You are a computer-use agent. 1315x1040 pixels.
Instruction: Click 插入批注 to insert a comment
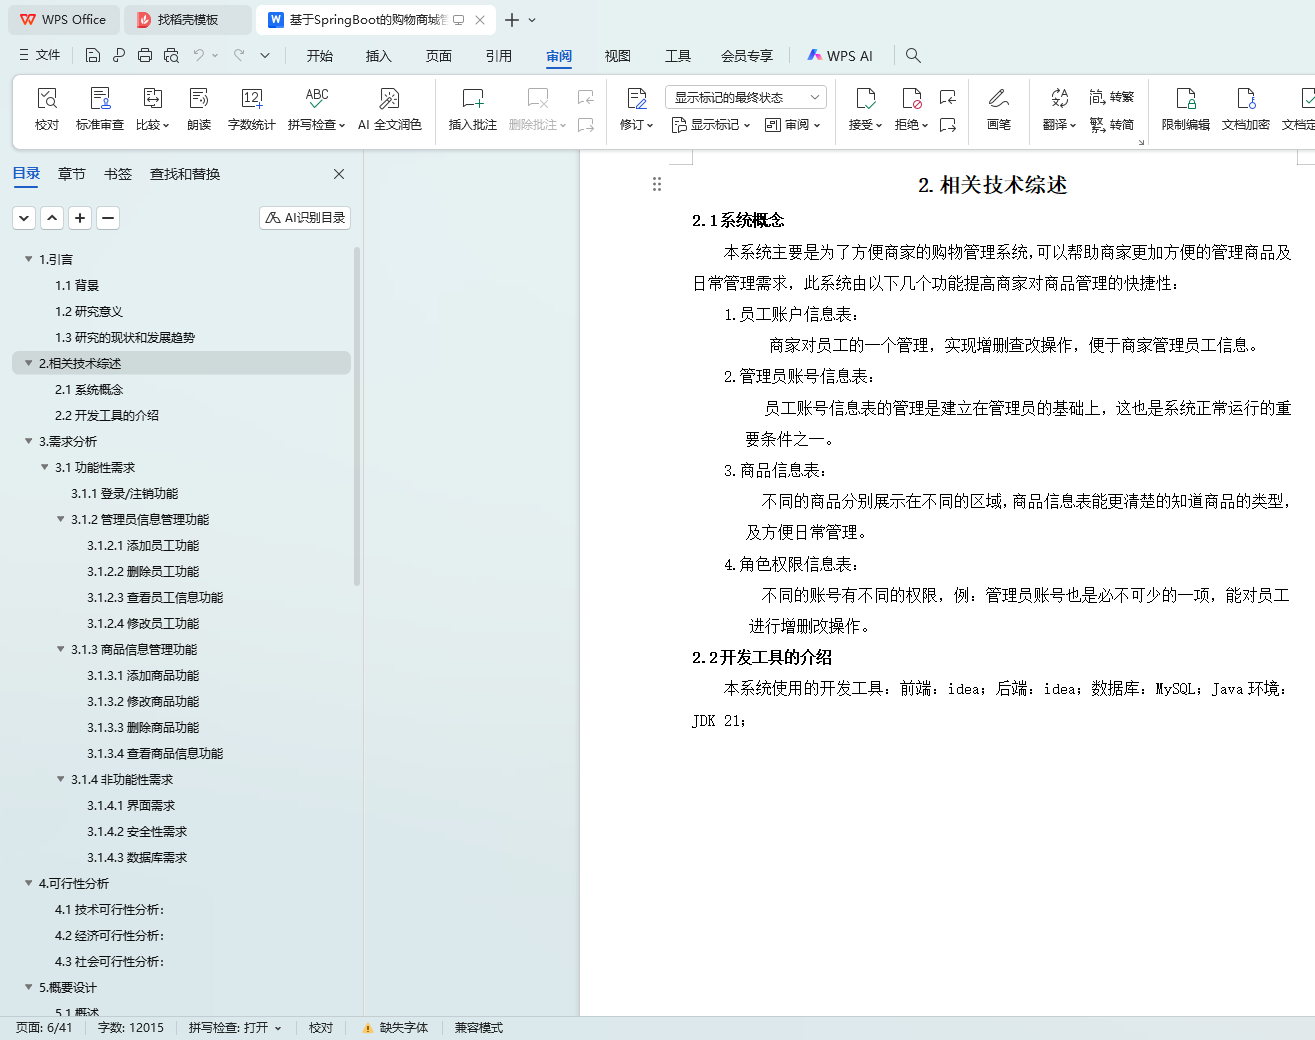pyautogui.click(x=473, y=108)
